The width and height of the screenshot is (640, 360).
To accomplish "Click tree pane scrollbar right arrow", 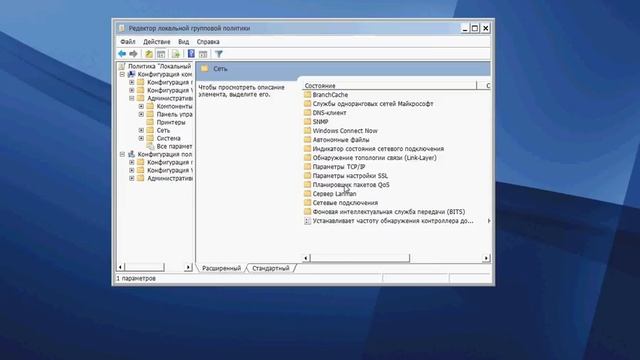I will [x=188, y=267].
